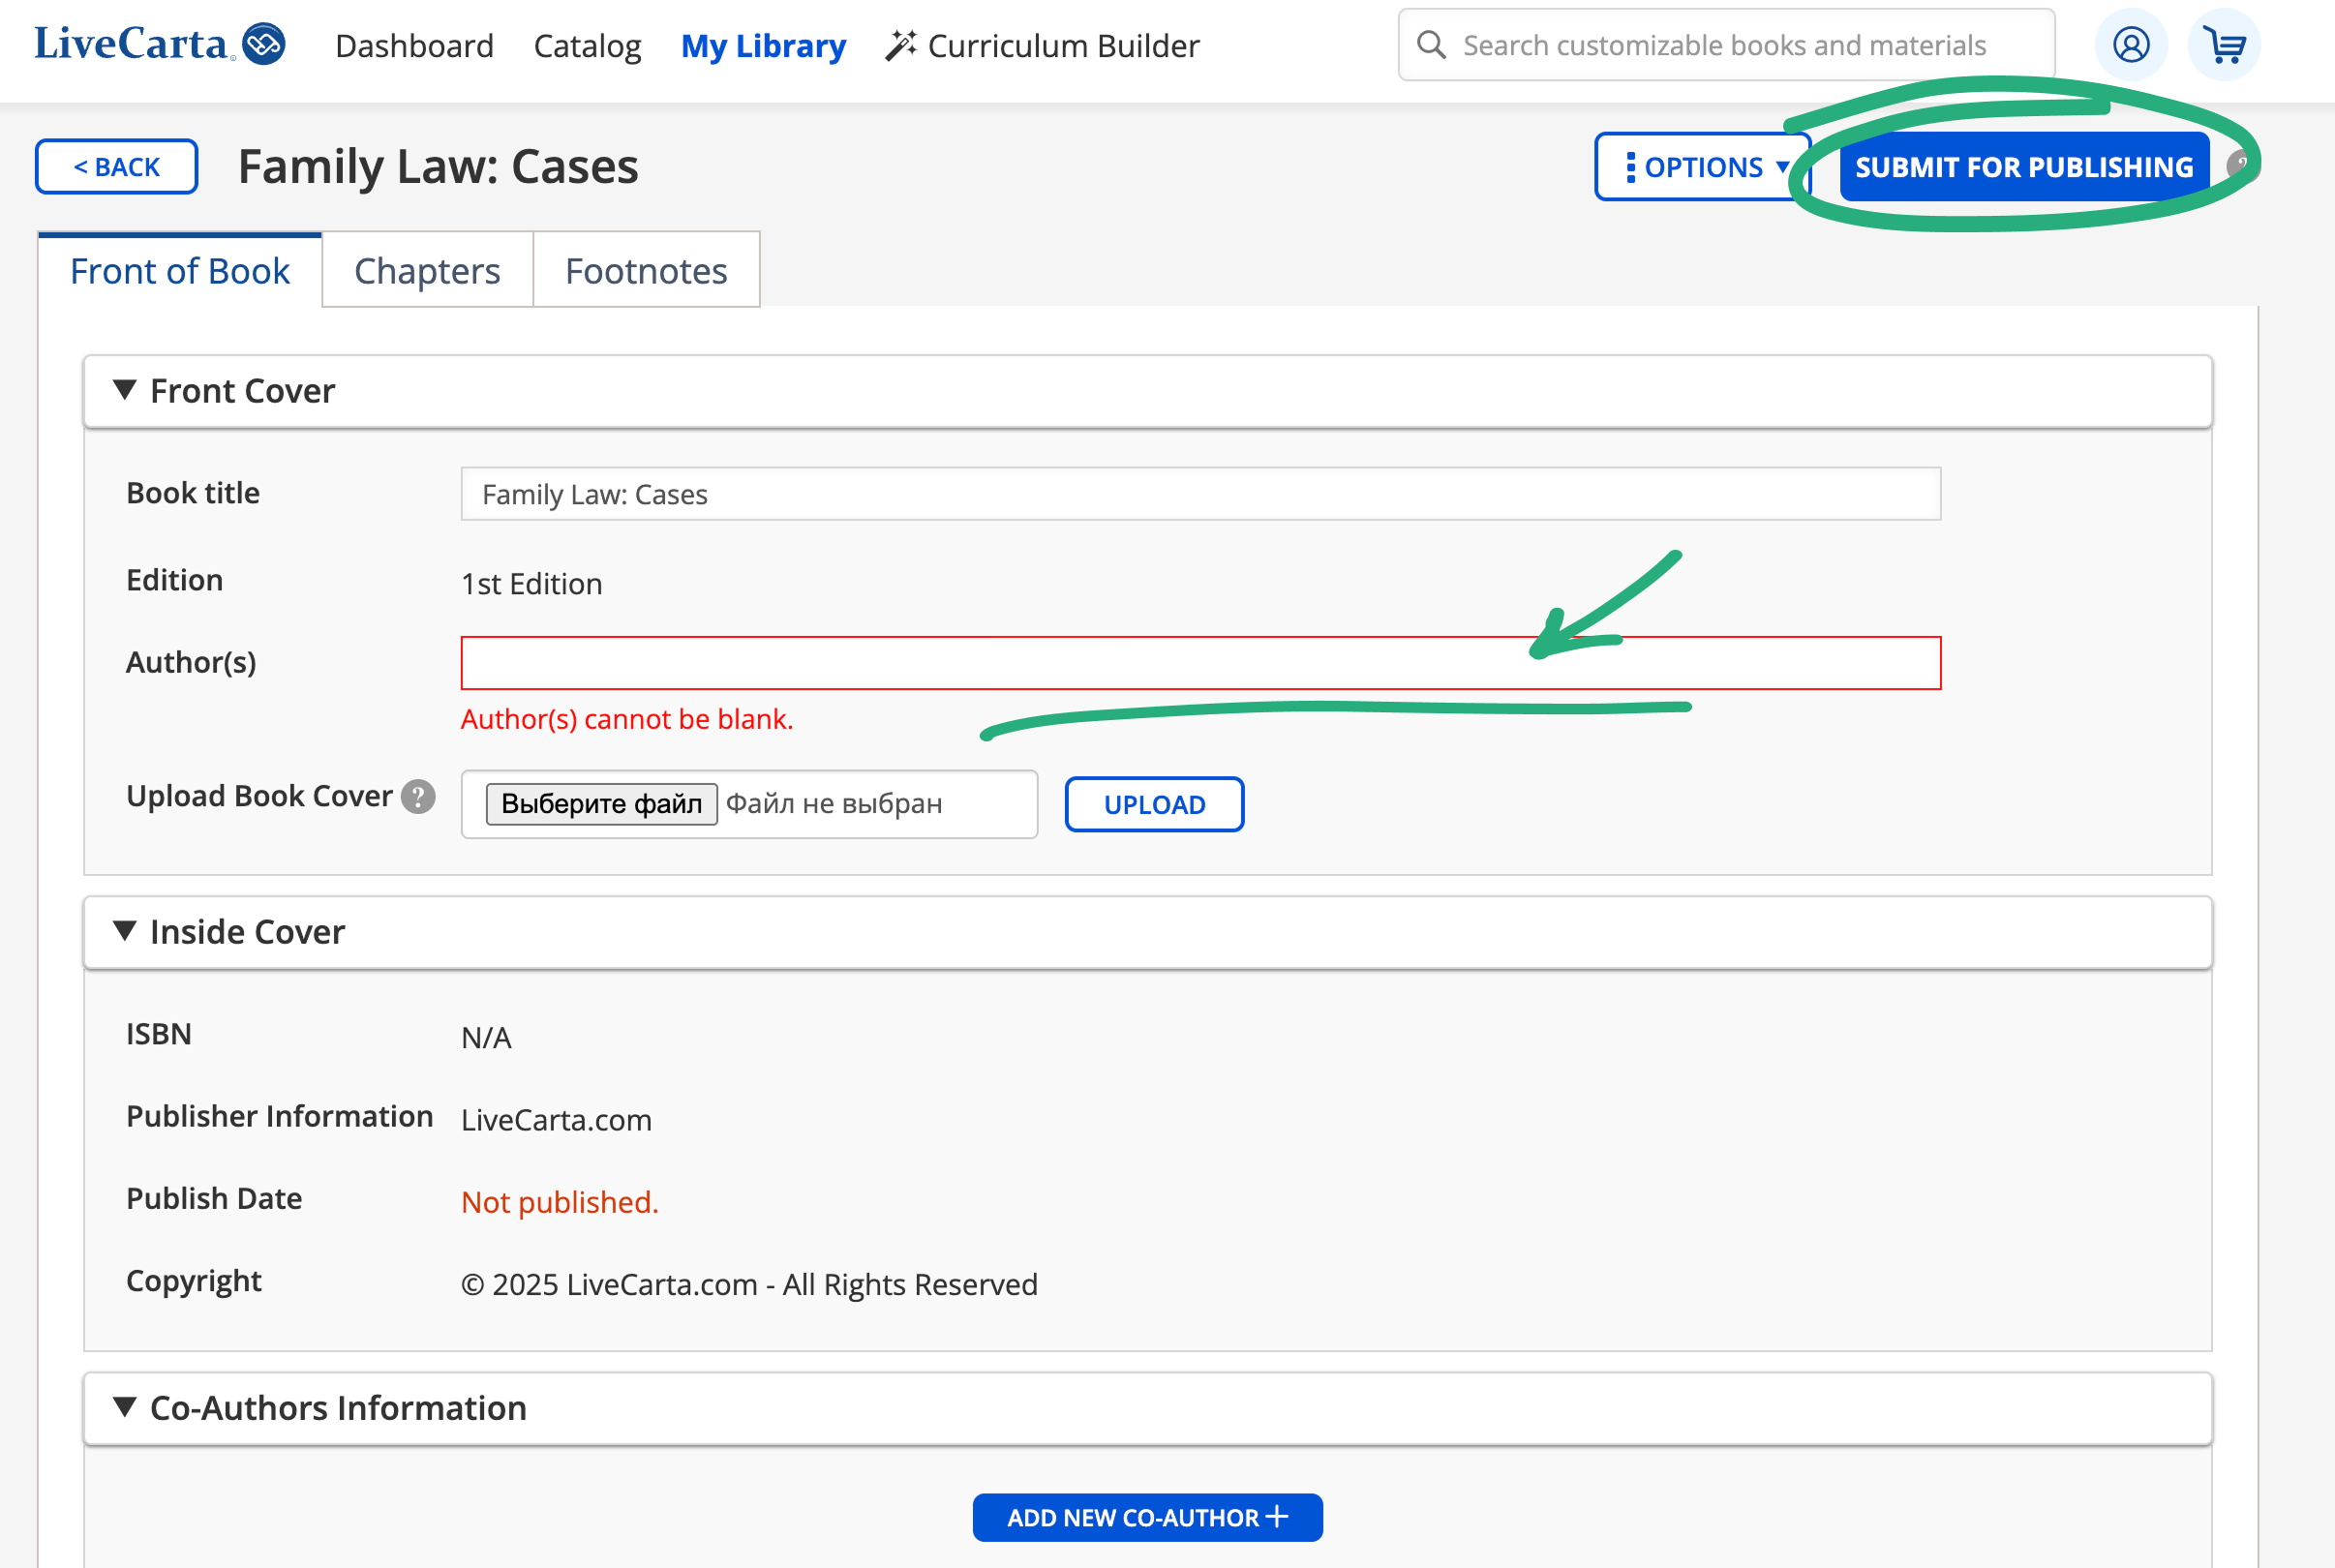Collapse the Co-Authors Information section
Viewport: 2335px width, 1568px height.
click(x=126, y=1408)
